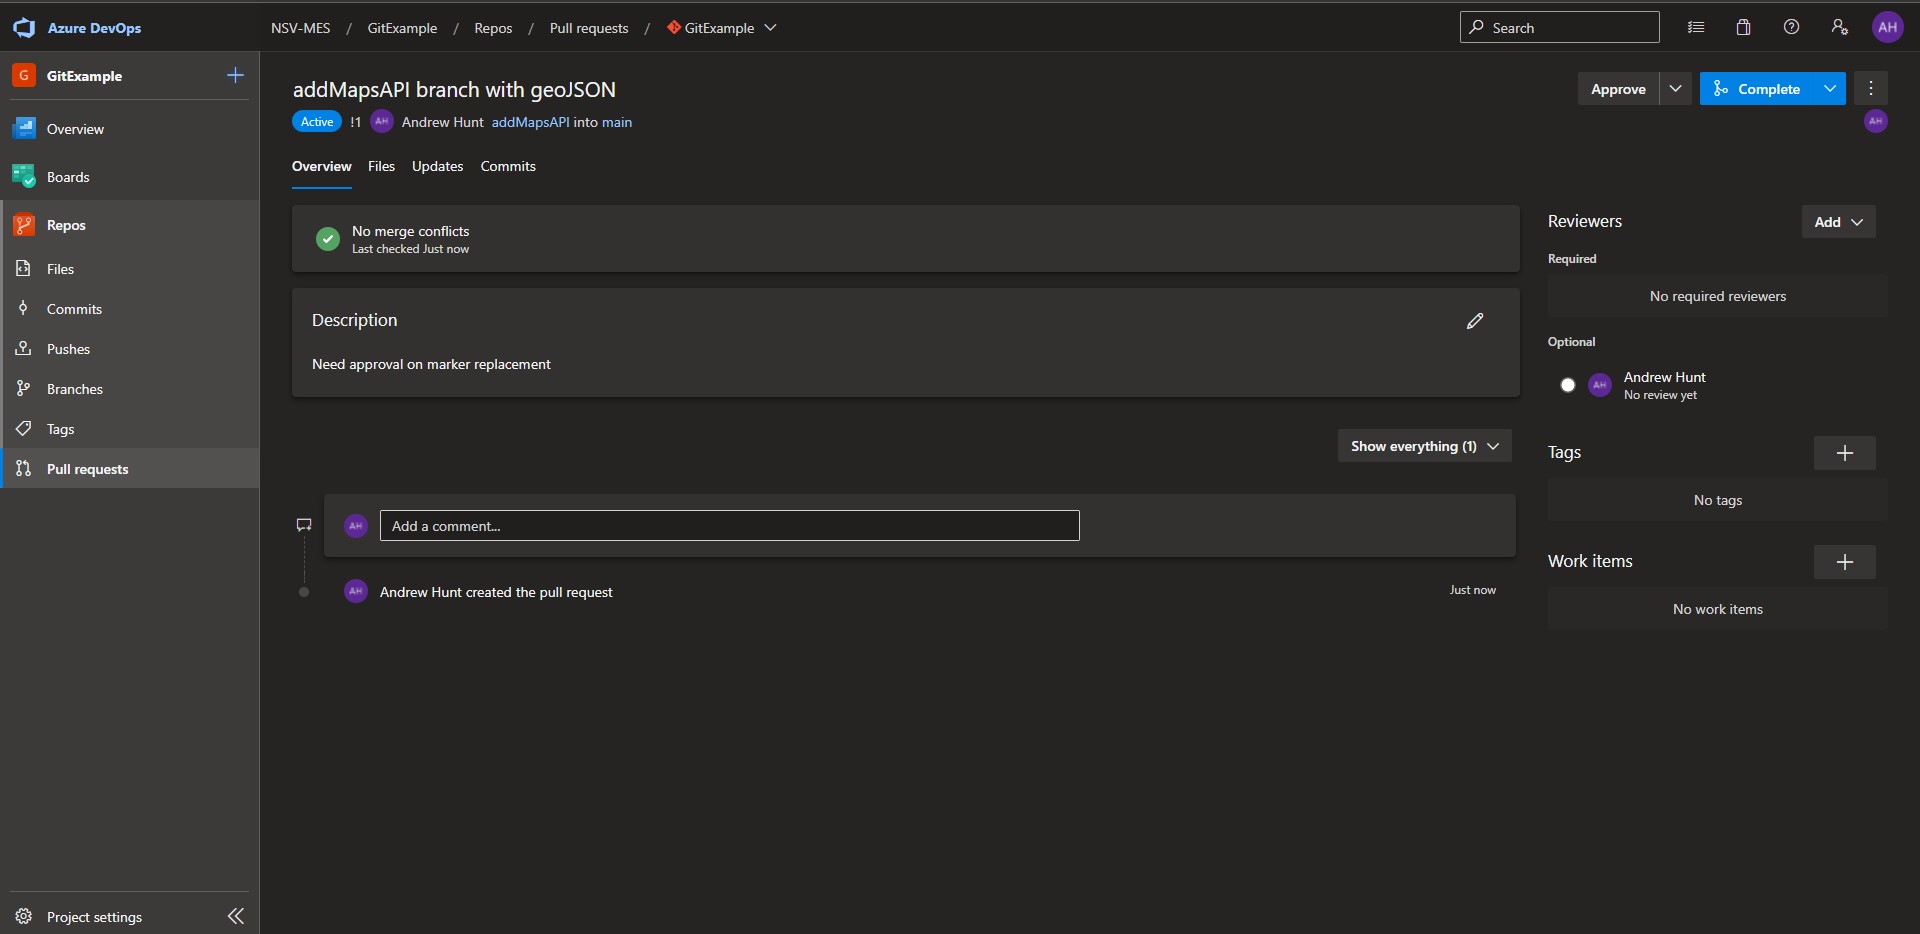Click the 'No work items' text

point(1717,609)
